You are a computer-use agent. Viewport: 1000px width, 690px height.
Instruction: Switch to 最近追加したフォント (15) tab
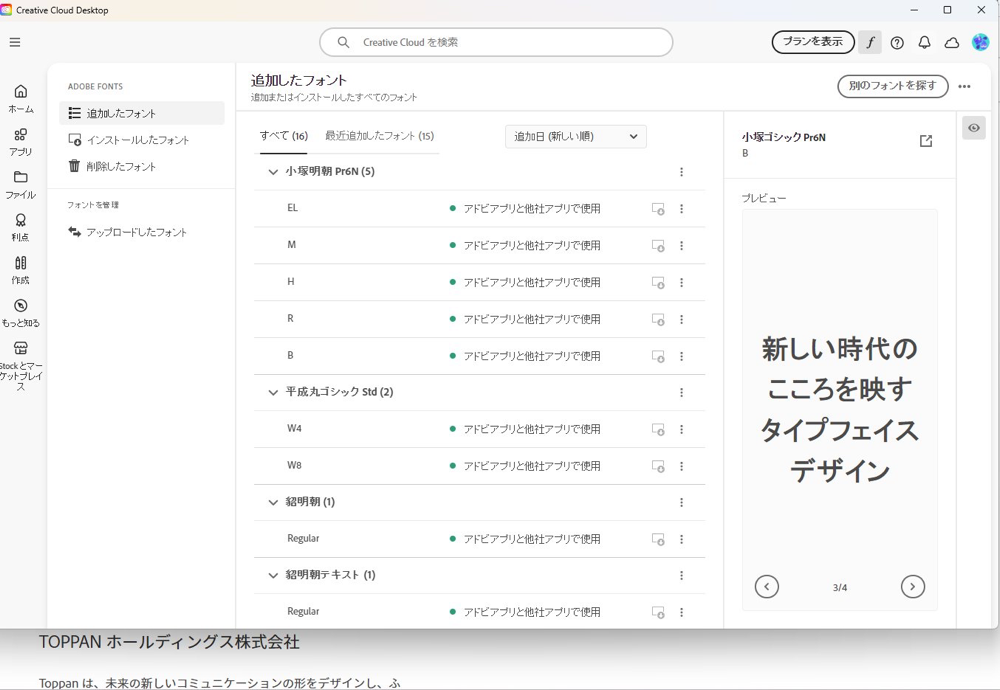379,136
